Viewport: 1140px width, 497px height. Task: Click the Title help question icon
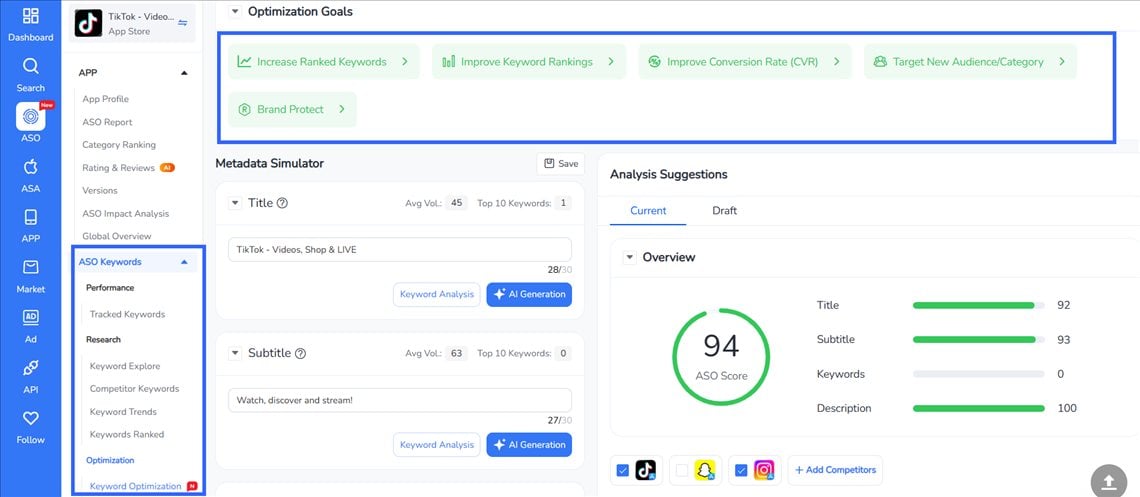283,203
